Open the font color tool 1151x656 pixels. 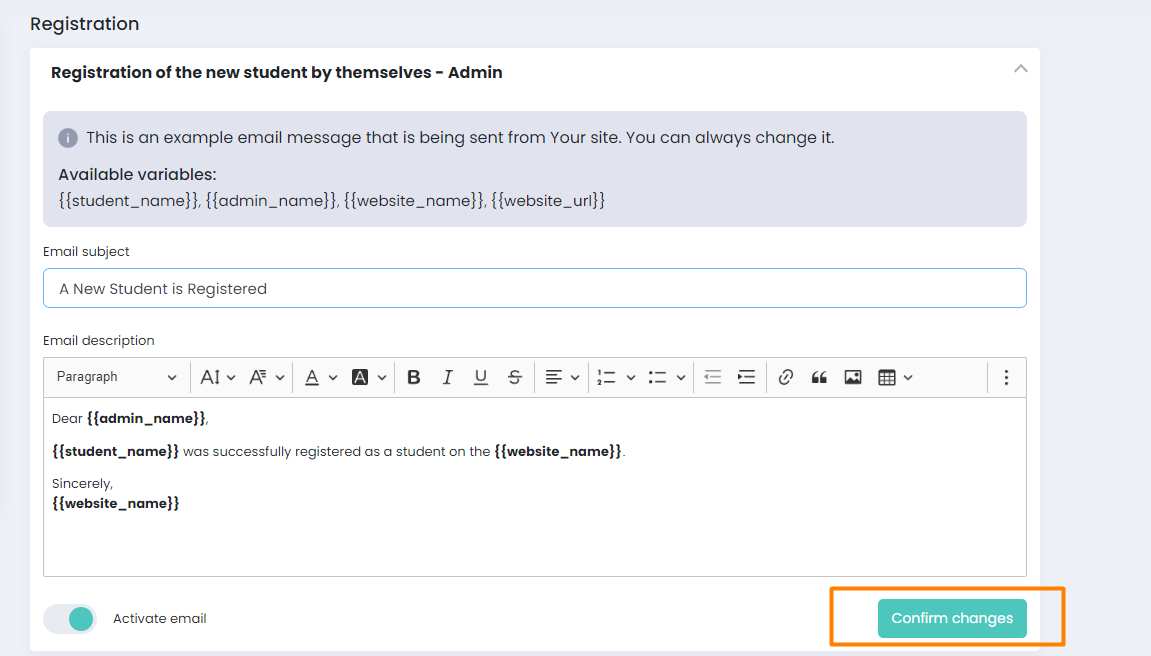pyautogui.click(x=312, y=377)
